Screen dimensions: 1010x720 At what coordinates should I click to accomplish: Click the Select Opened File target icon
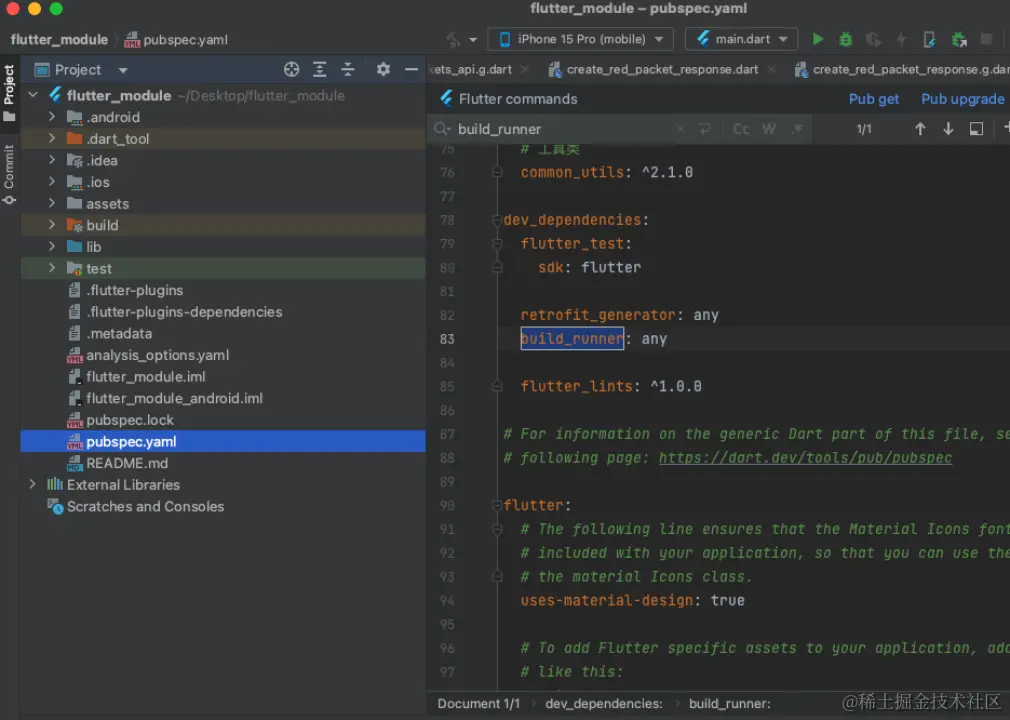pos(291,70)
